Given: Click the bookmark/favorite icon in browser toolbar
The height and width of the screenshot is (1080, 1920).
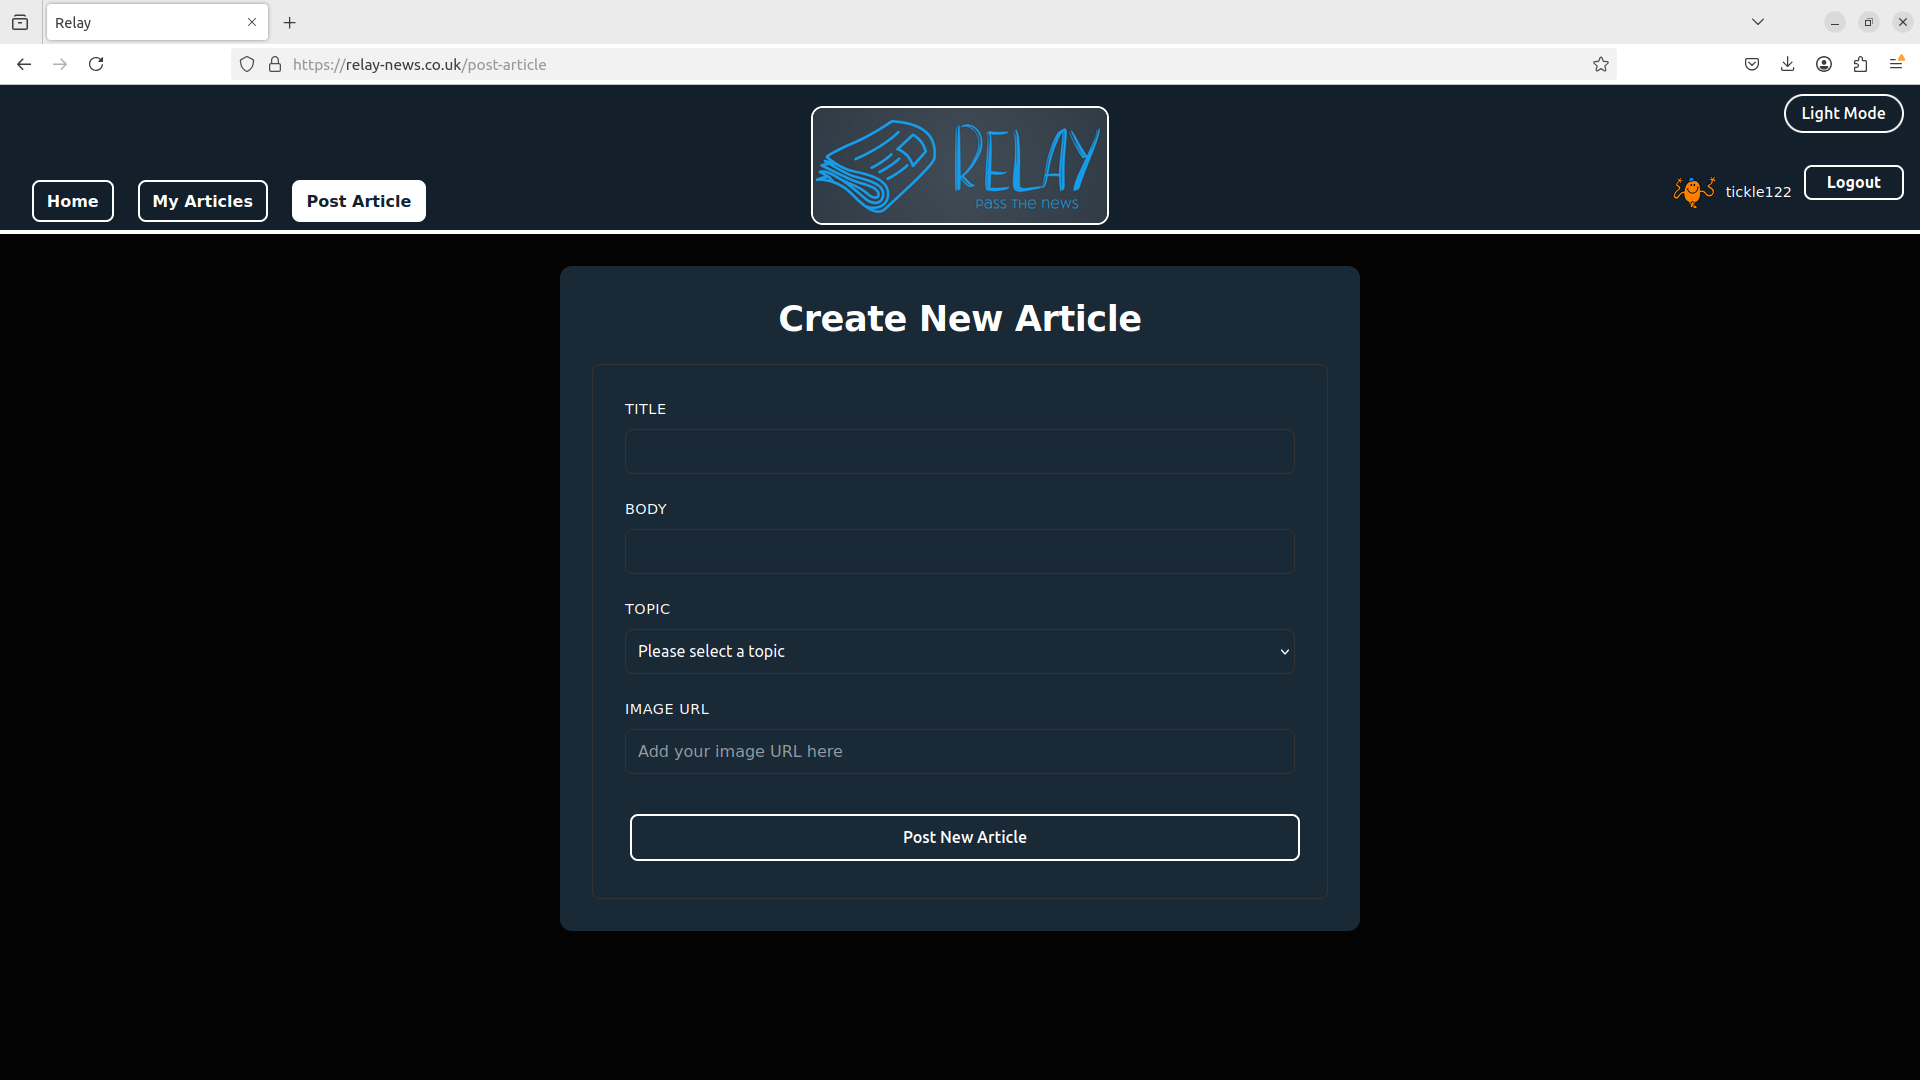Looking at the screenshot, I should (x=1601, y=63).
